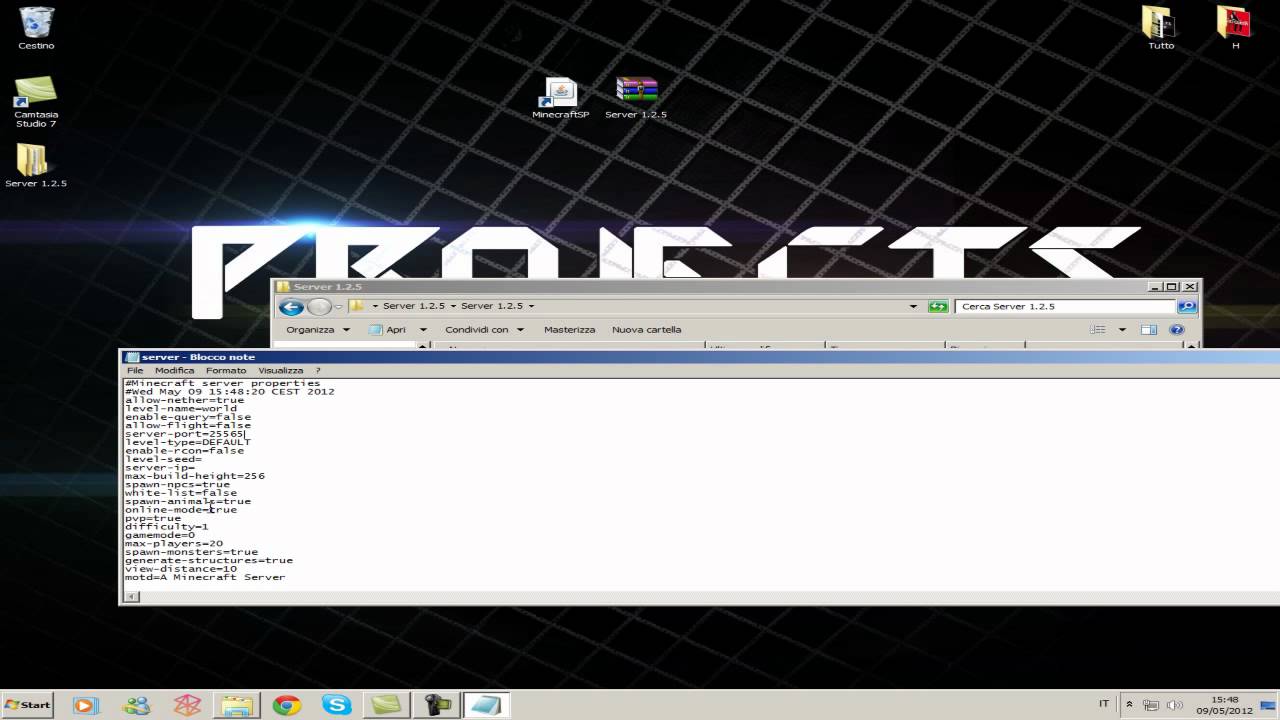The width and height of the screenshot is (1280, 720).
Task: Click the line online-mode=true
Action: click(181, 510)
